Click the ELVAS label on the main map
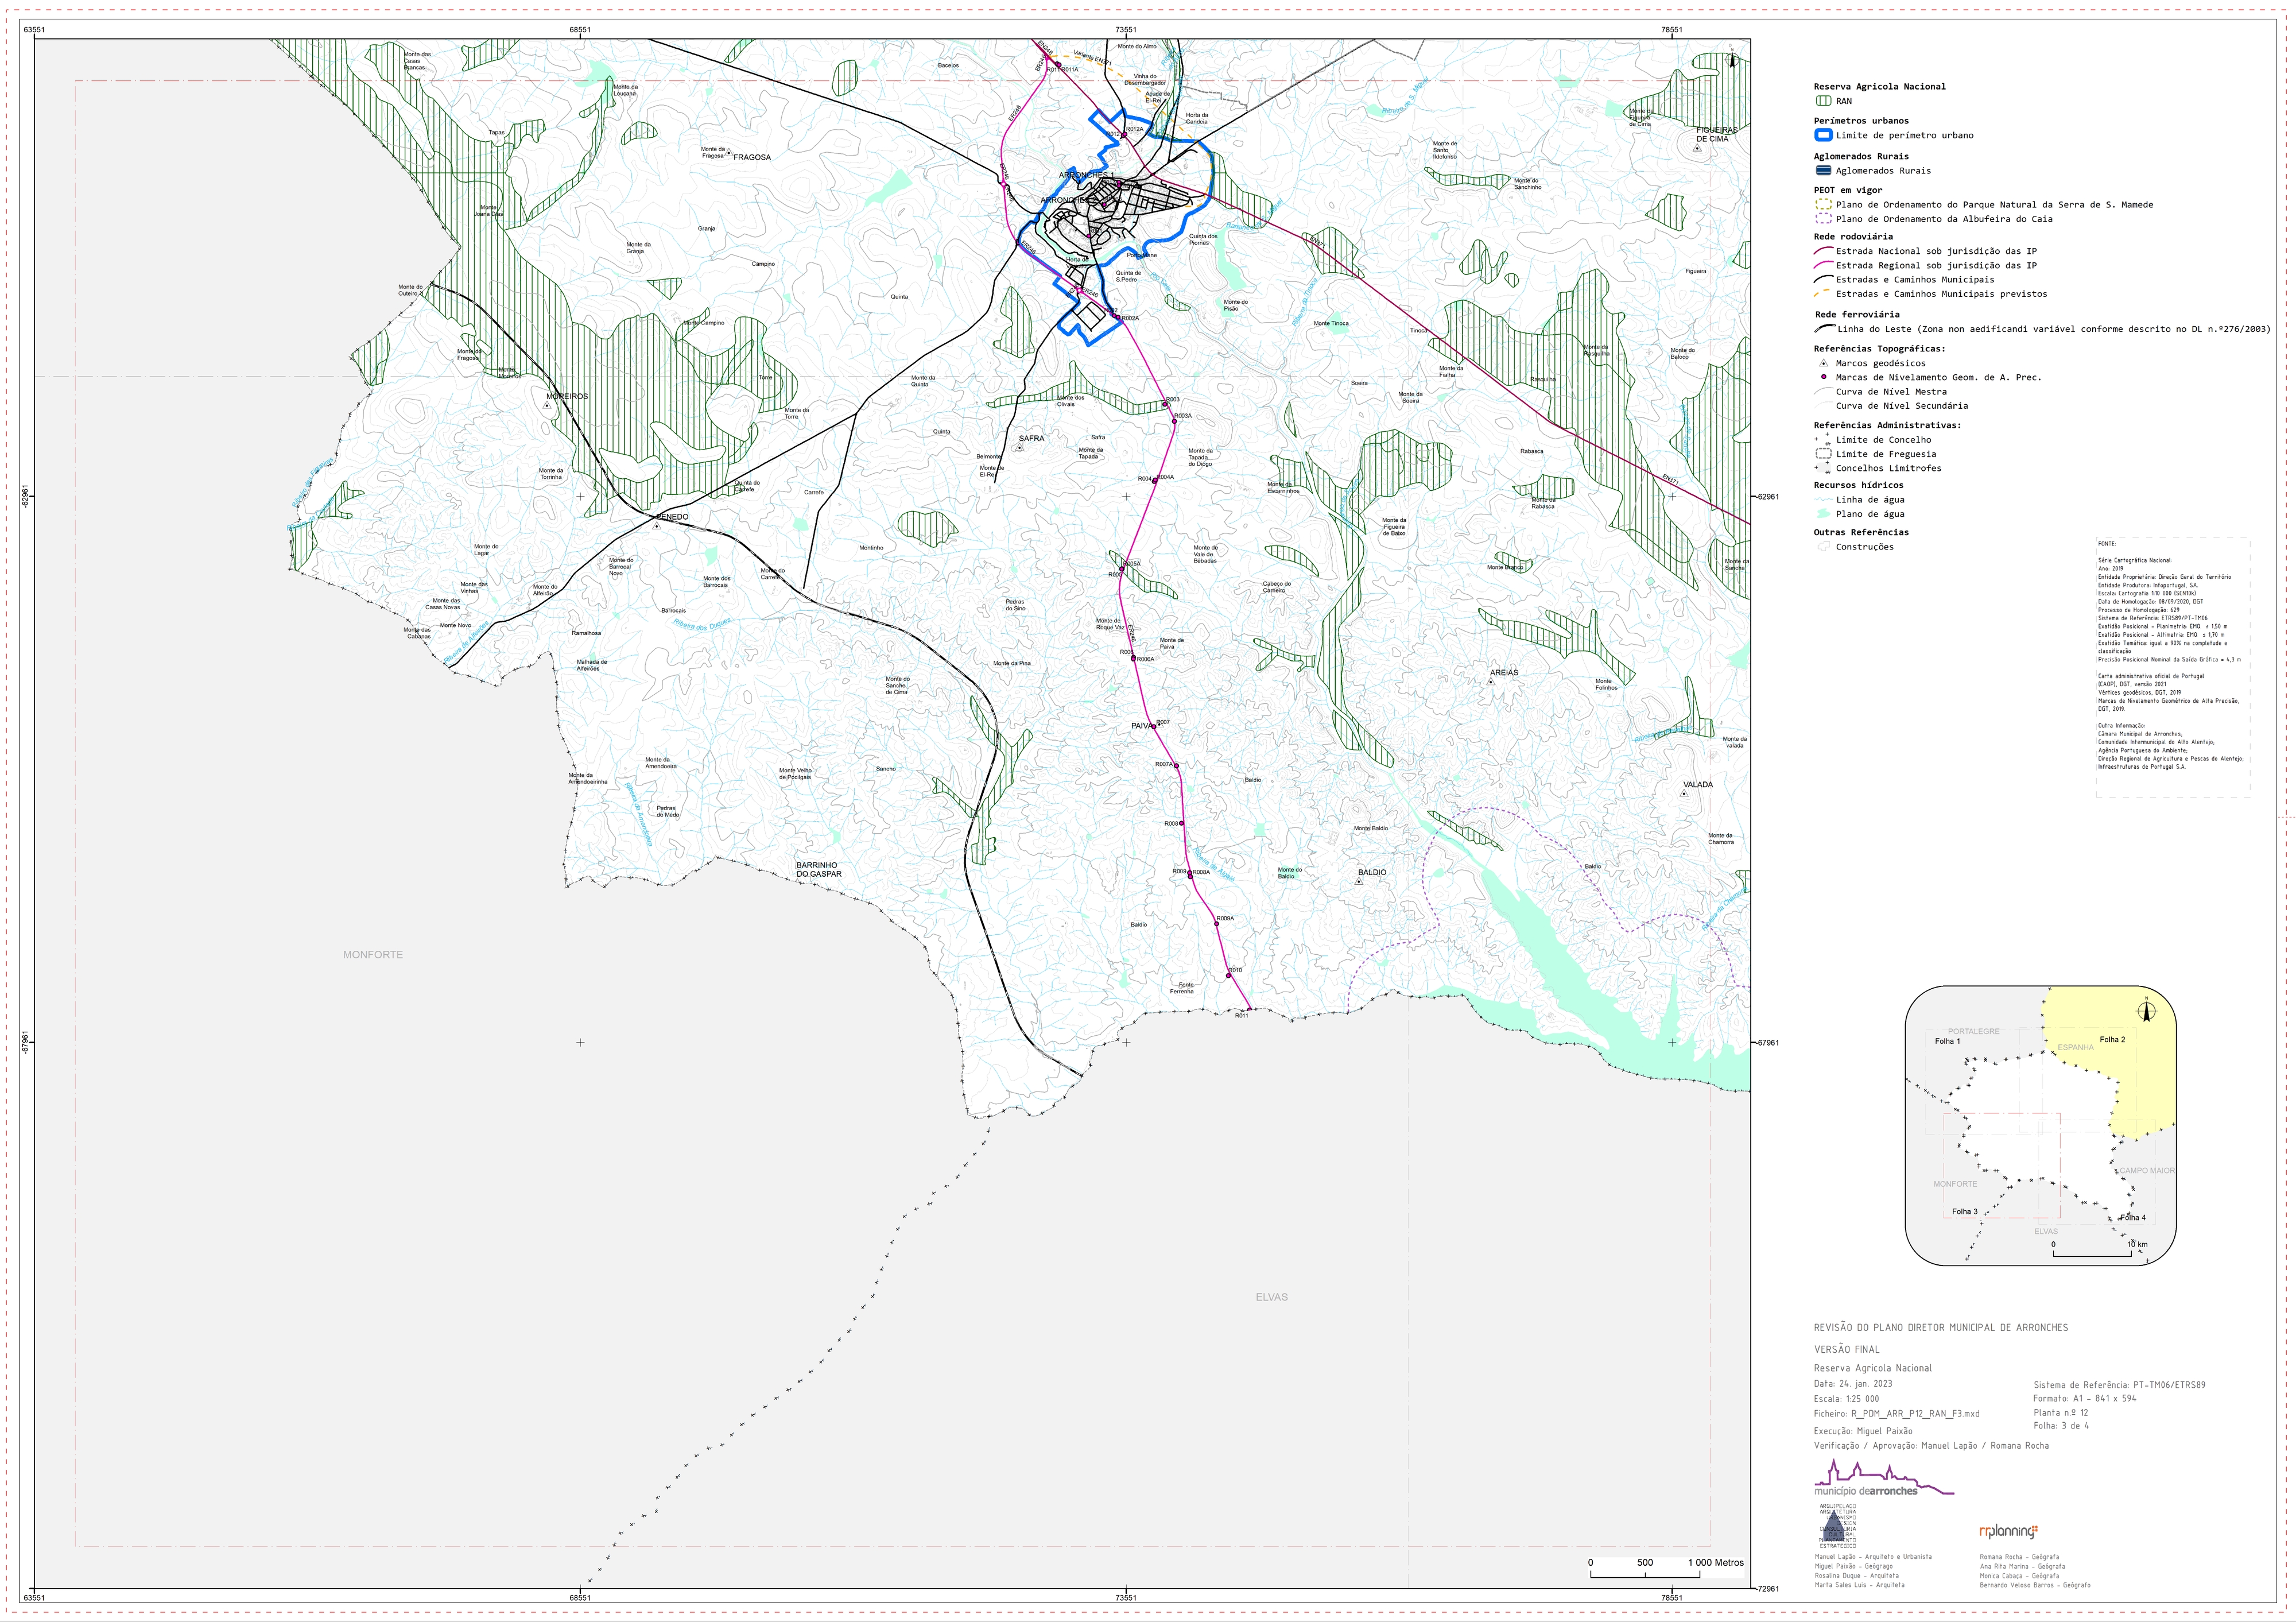Image resolution: width=2296 pixels, height=1622 pixels. [1272, 1297]
